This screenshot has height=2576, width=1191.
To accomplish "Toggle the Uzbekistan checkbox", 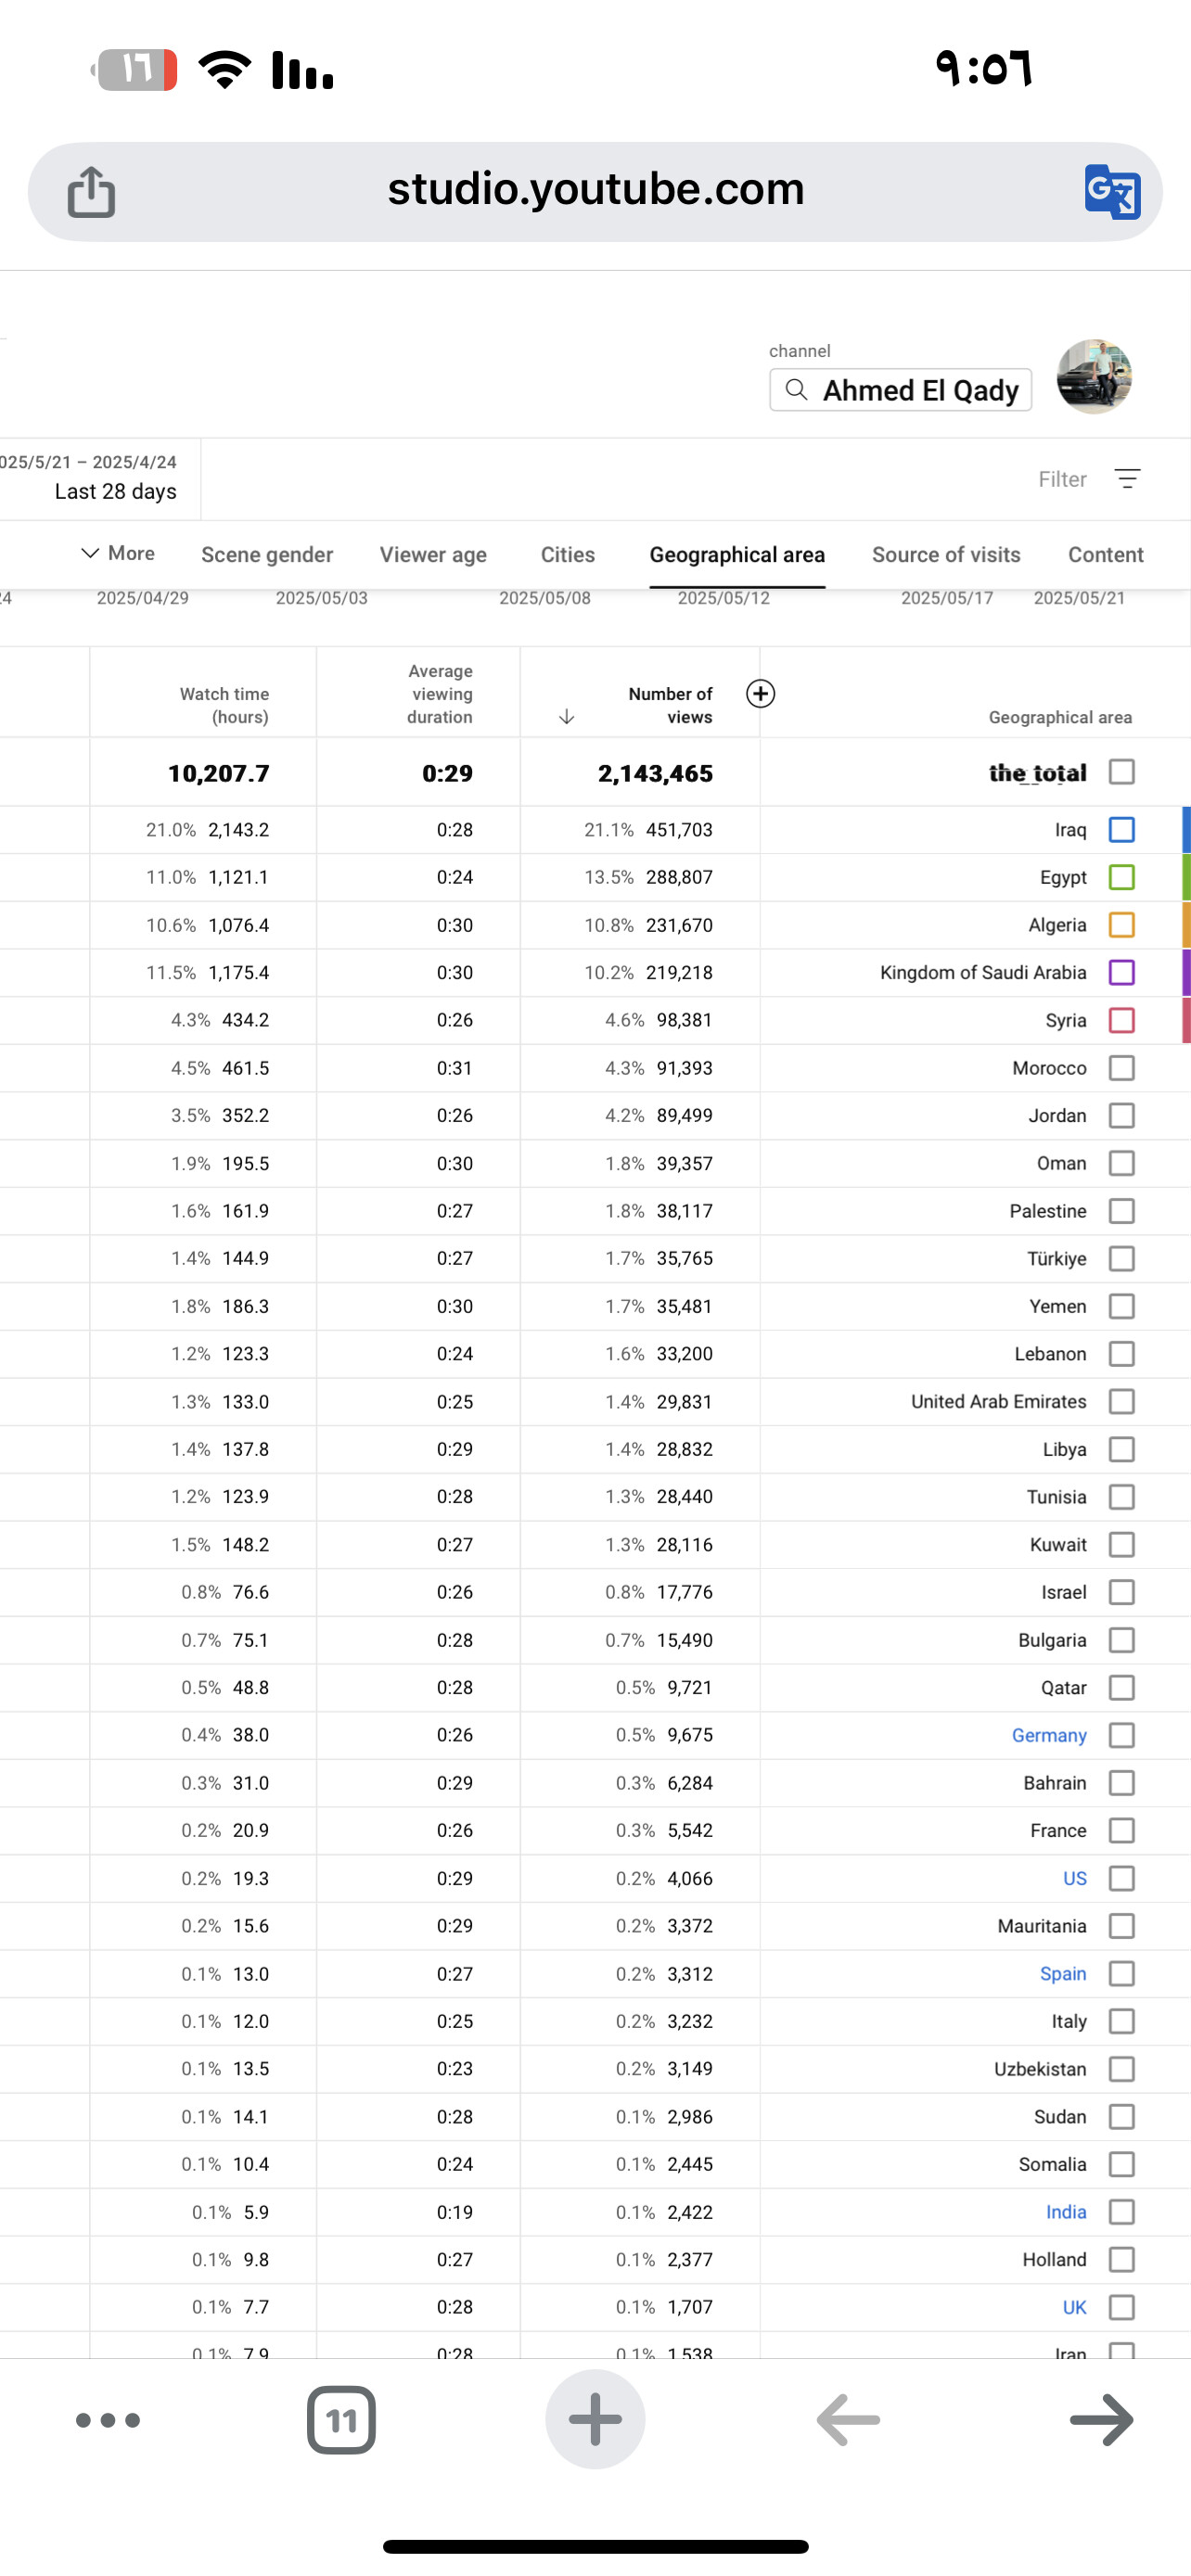I will point(1122,2069).
